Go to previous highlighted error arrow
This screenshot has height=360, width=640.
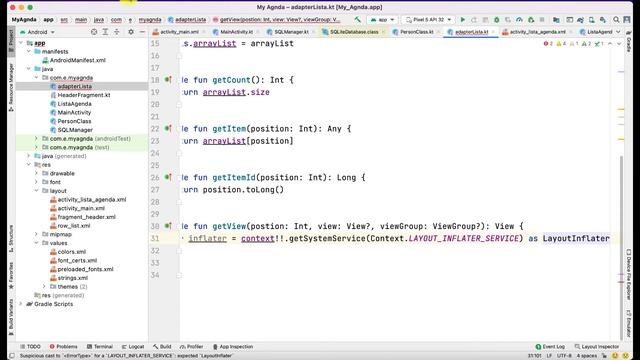(x=610, y=44)
